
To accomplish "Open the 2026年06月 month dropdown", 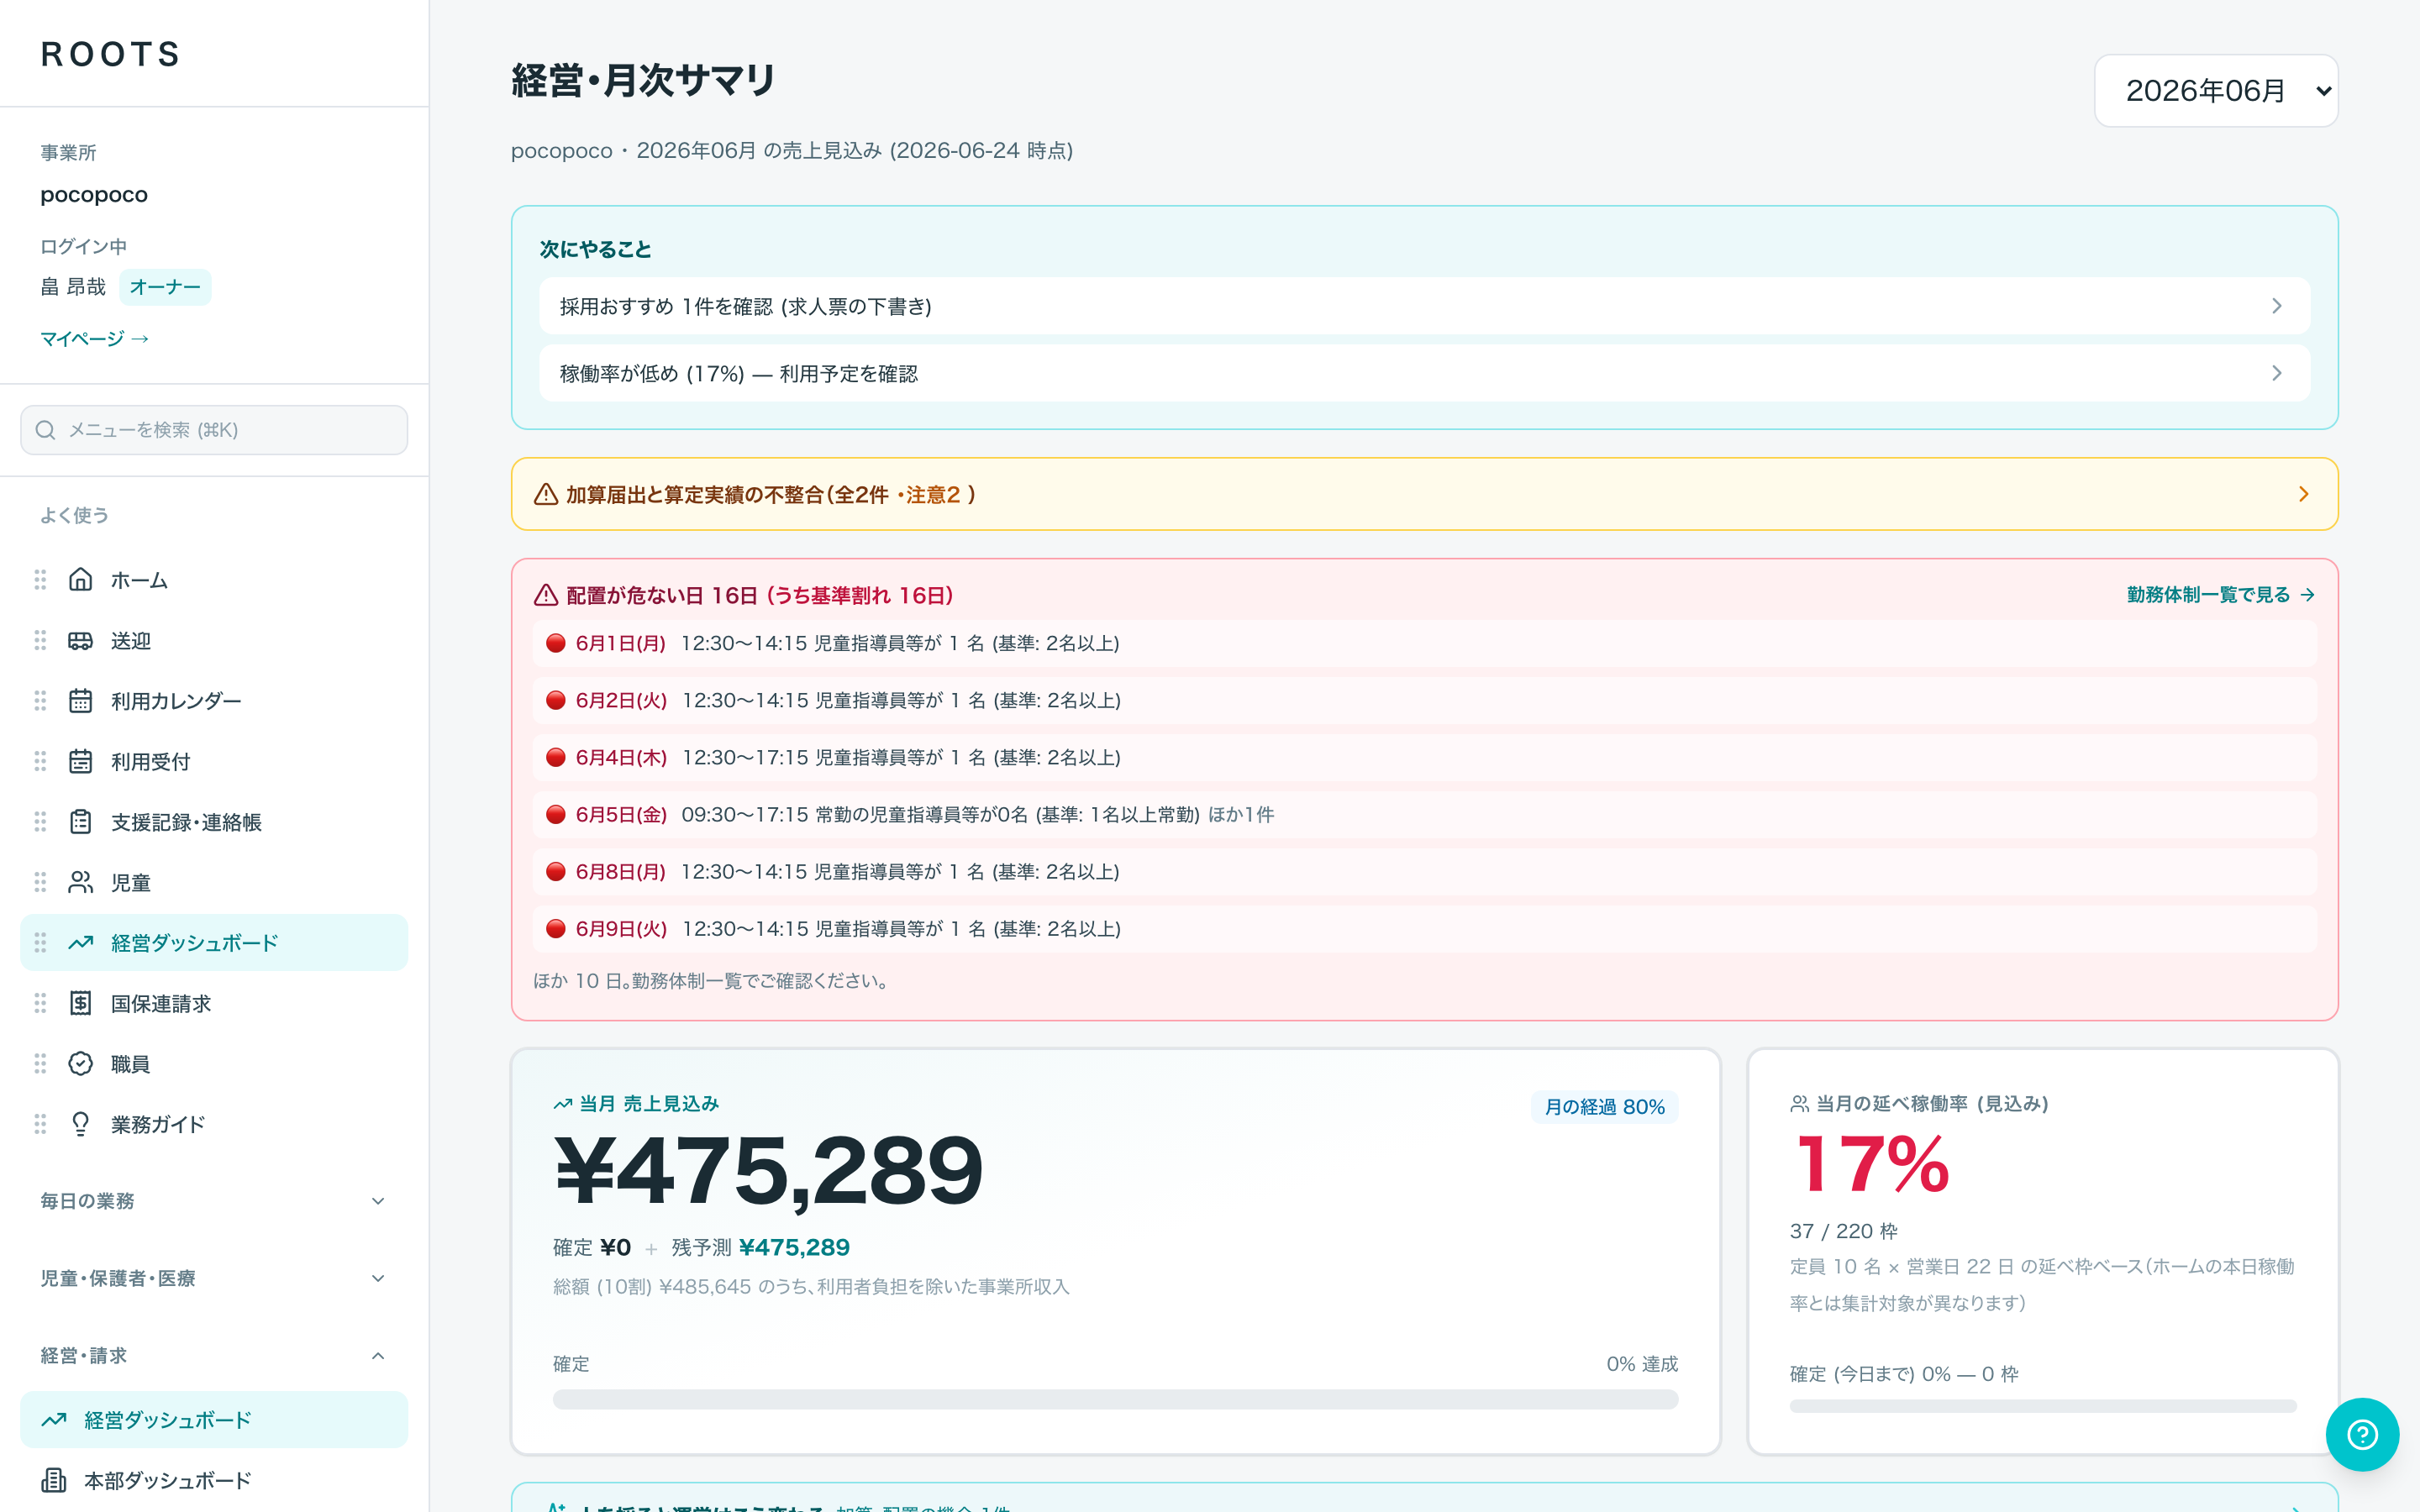I will point(2216,91).
